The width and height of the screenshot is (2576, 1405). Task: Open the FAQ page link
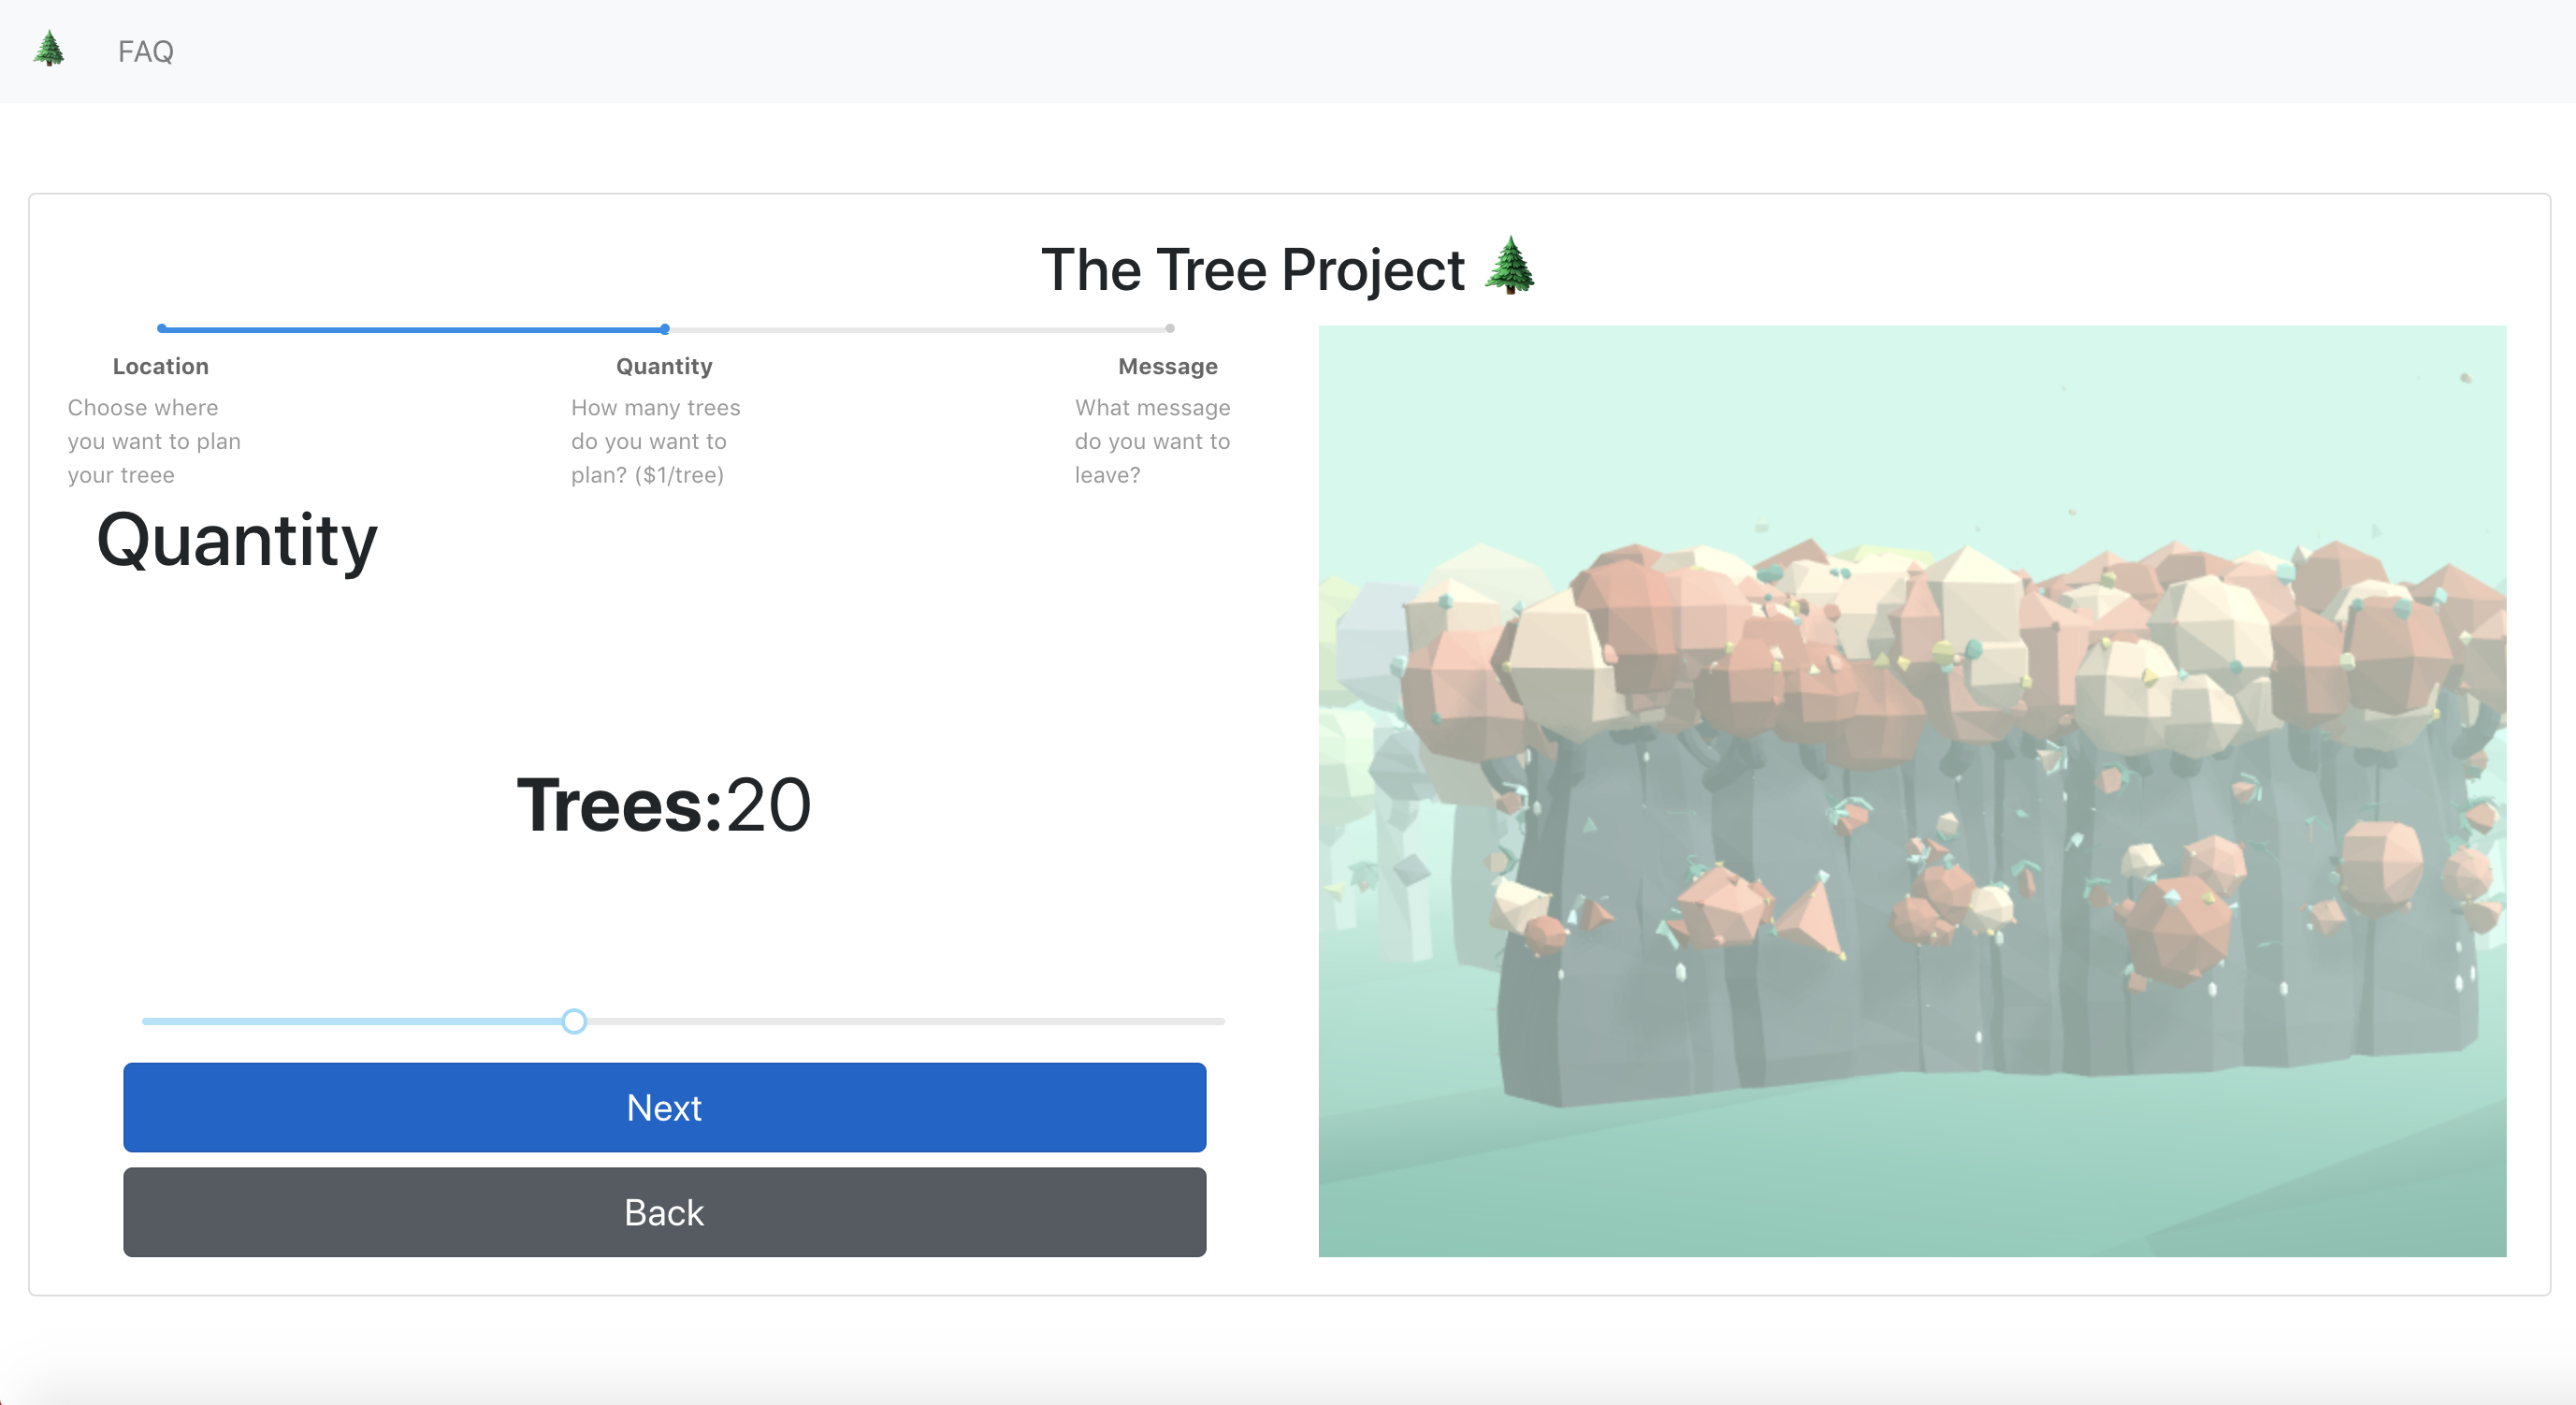point(145,51)
